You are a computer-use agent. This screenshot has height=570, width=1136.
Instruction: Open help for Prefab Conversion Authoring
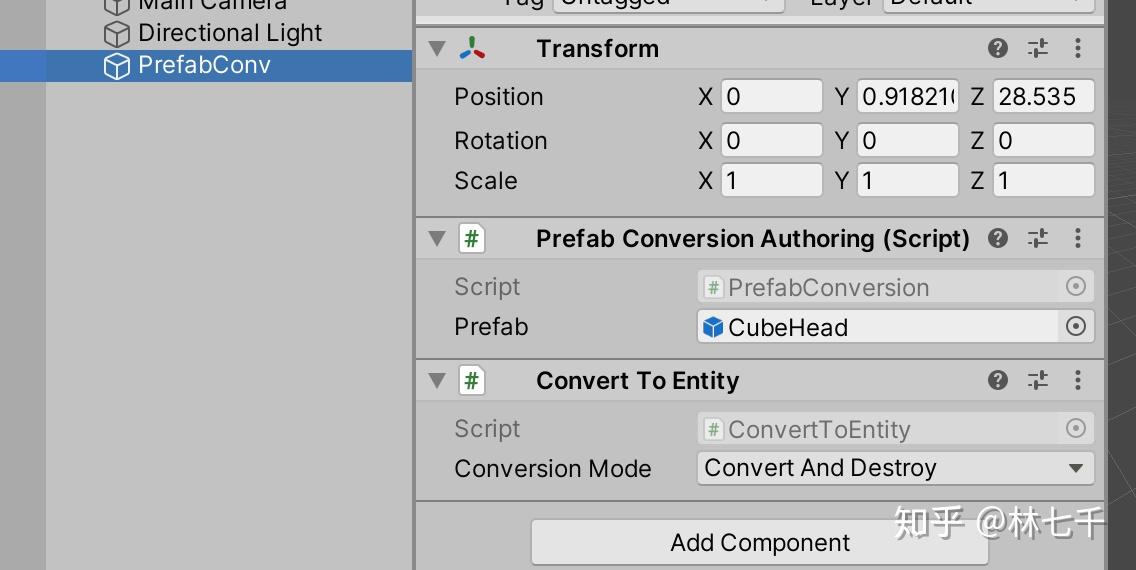(x=997, y=238)
